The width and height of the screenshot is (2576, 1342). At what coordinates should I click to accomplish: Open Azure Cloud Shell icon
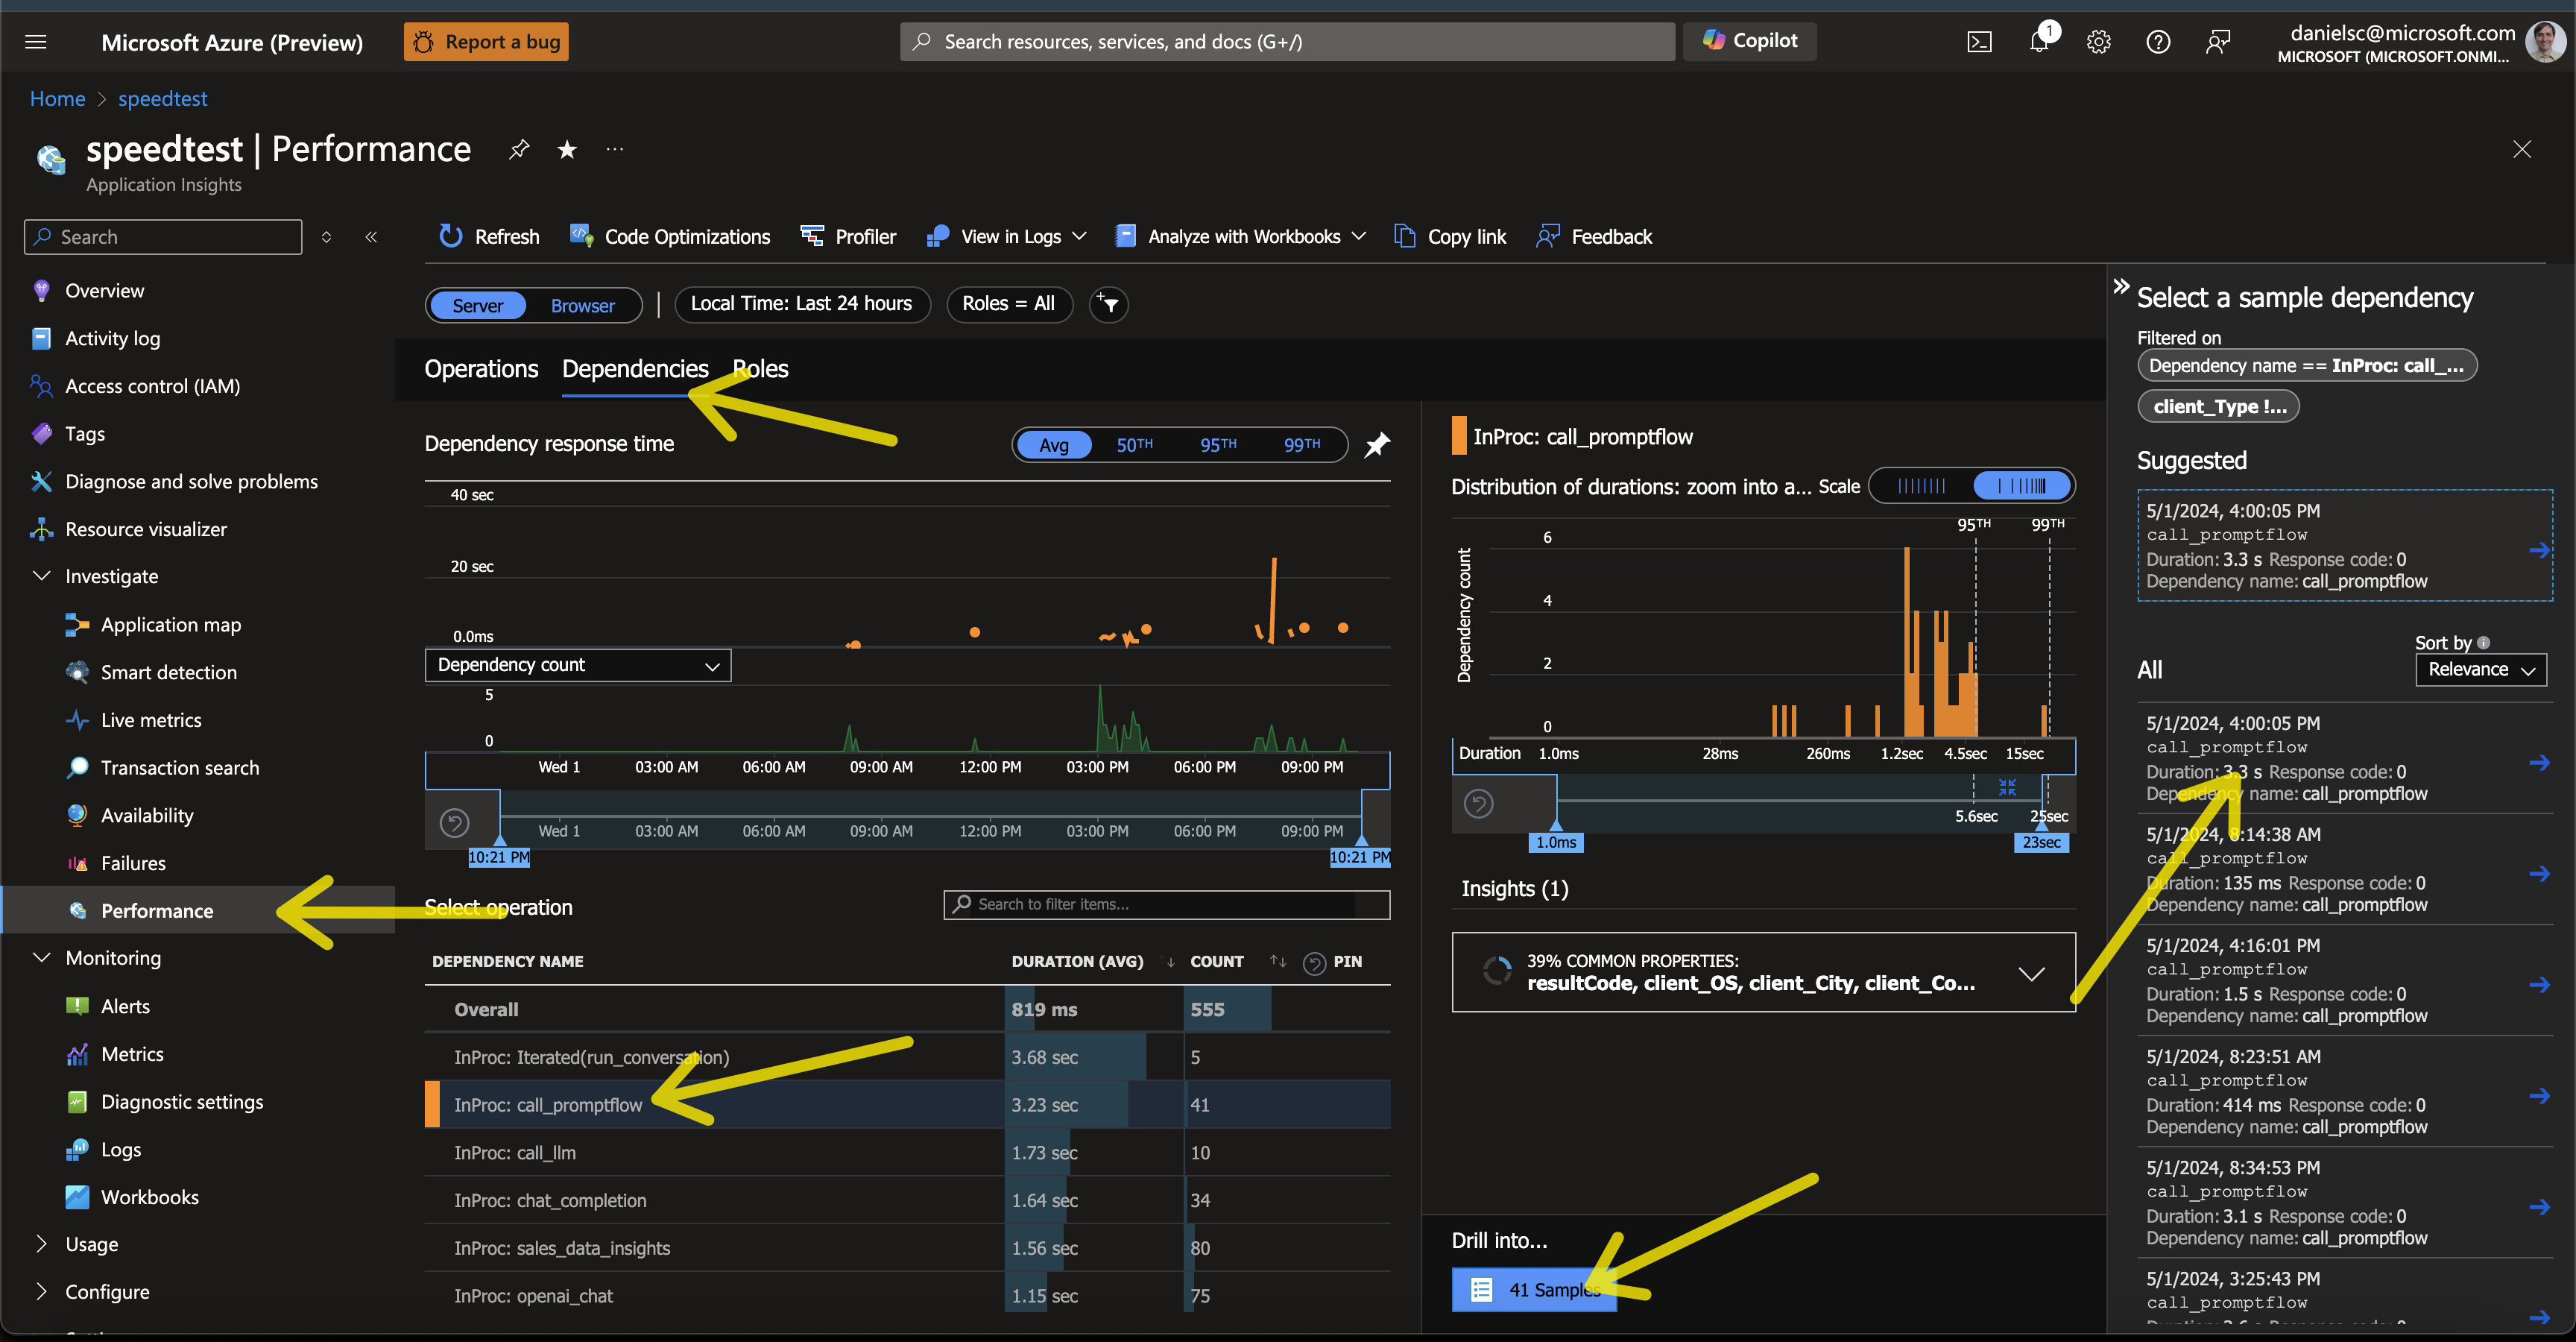pos(1979,42)
